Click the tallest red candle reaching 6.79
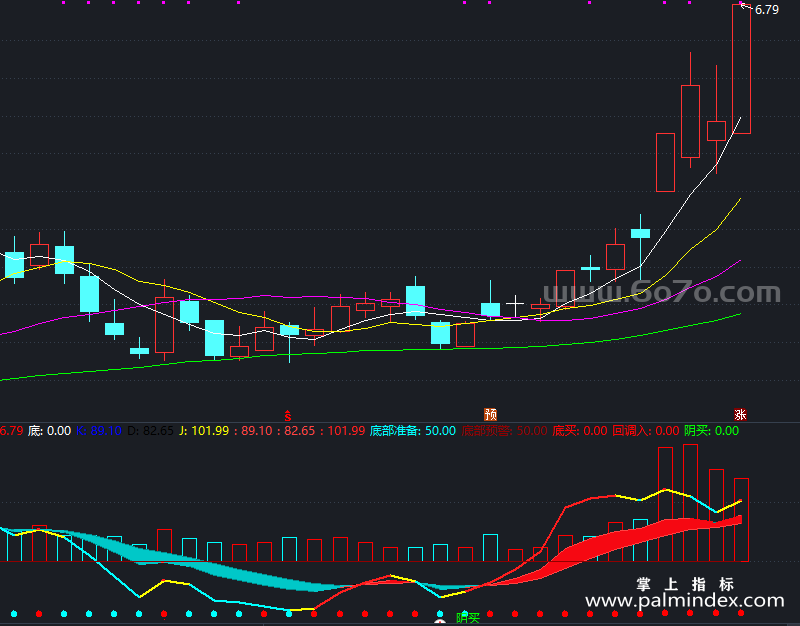The image size is (800, 626). click(741, 69)
